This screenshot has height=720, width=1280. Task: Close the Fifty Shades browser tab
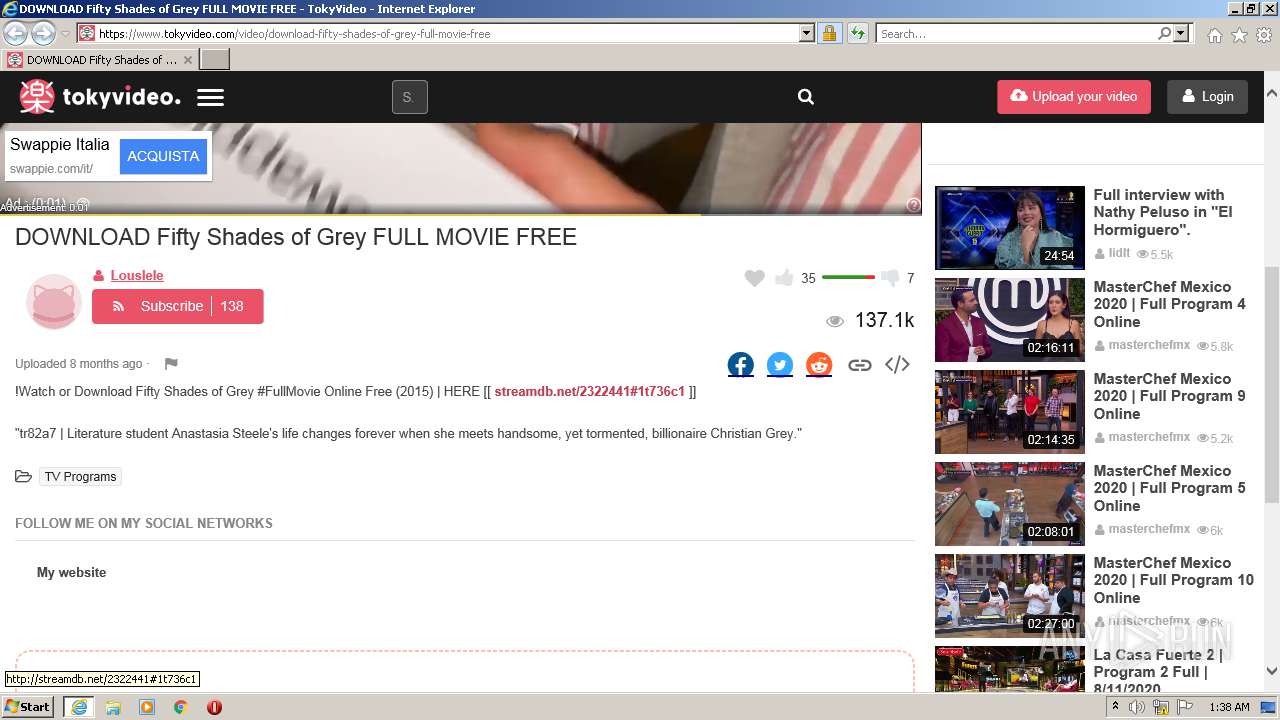[x=187, y=60]
